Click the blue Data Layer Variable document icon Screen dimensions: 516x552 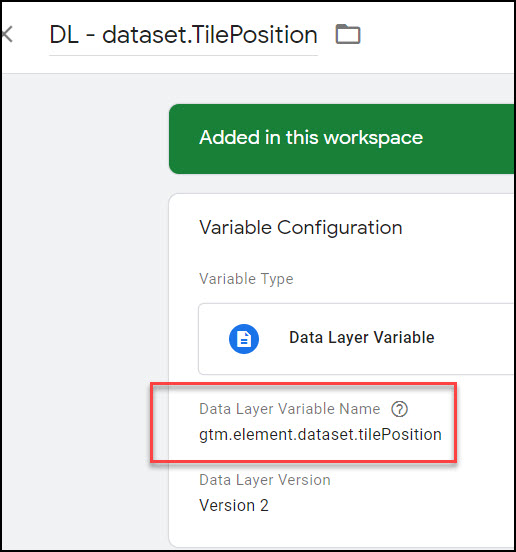tap(244, 339)
